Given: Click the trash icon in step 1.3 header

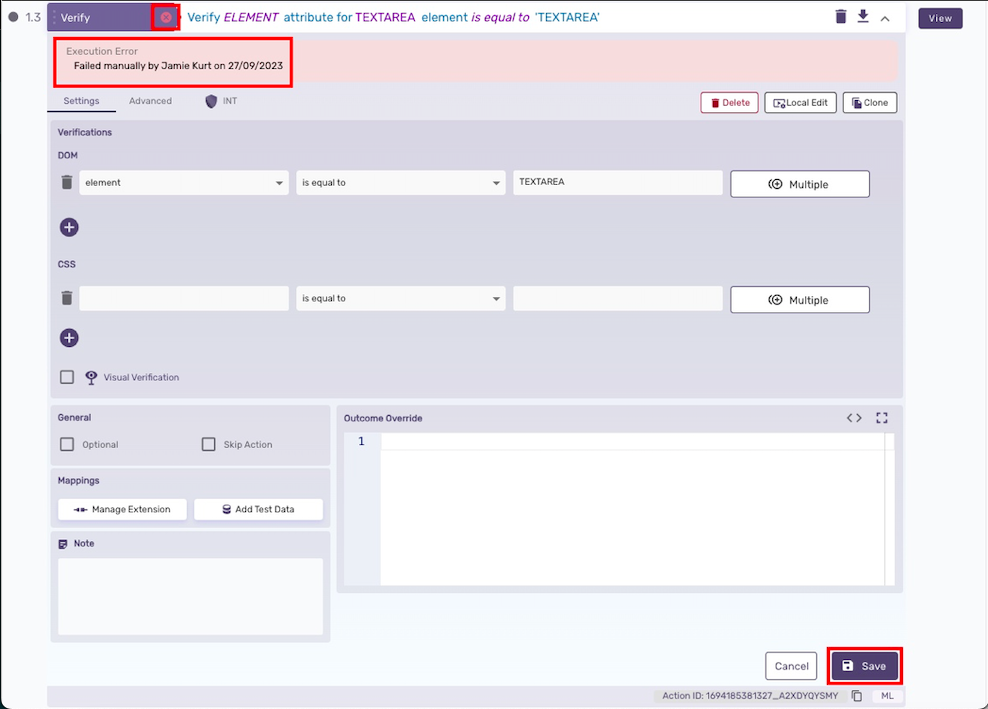Looking at the screenshot, I should tap(841, 17).
